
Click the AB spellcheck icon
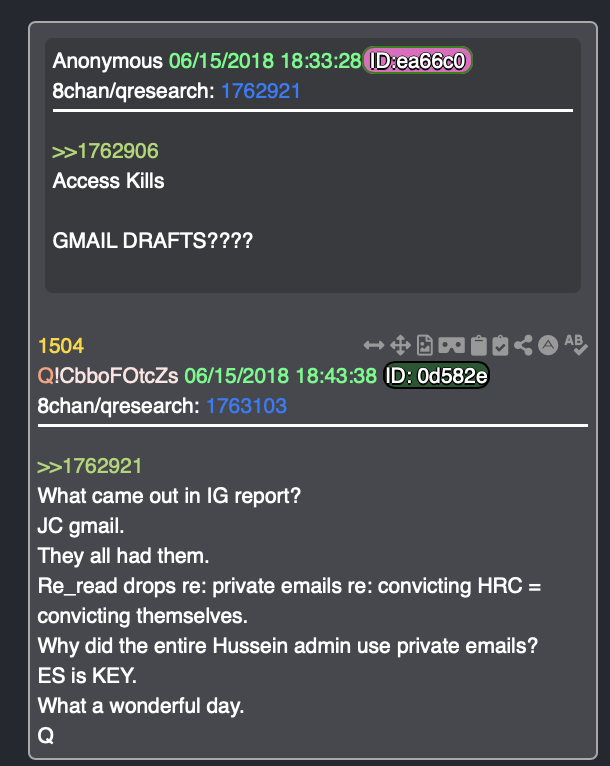[x=576, y=344]
